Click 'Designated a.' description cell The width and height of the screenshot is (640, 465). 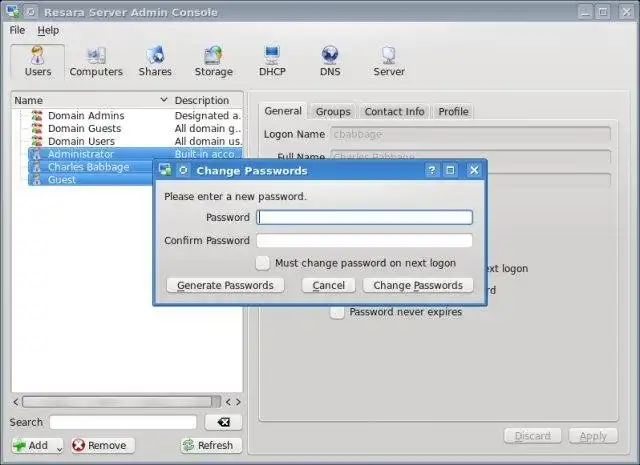[208, 116]
